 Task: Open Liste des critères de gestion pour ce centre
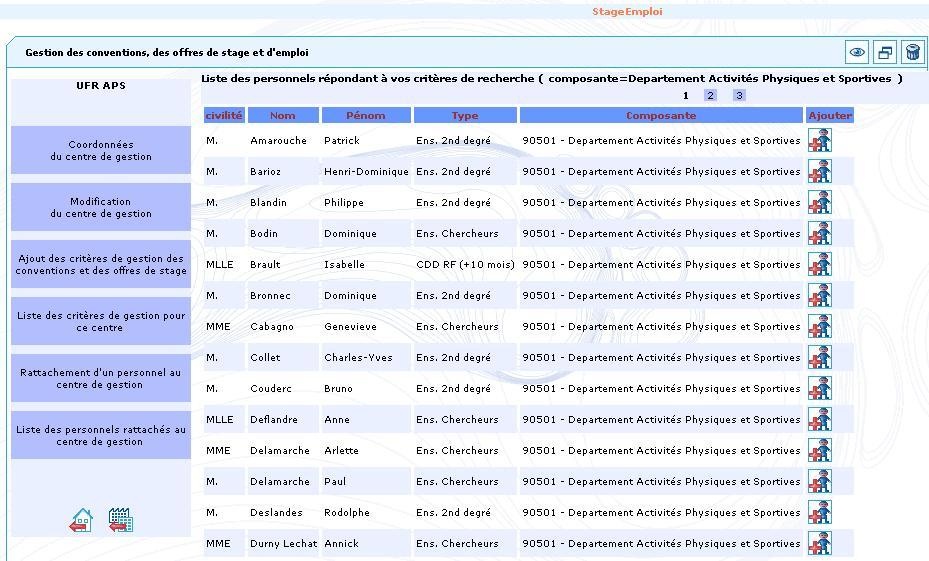tap(101, 321)
